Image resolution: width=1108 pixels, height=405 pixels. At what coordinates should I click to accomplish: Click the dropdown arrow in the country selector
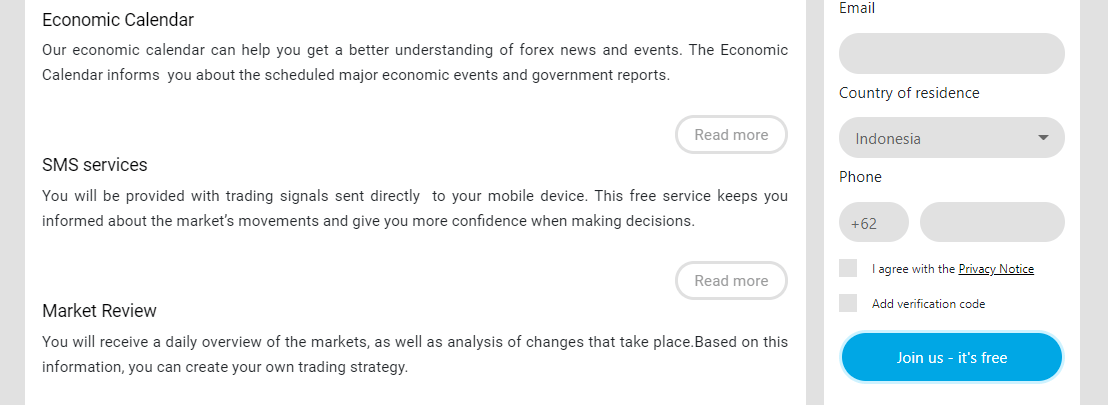[x=1043, y=138]
